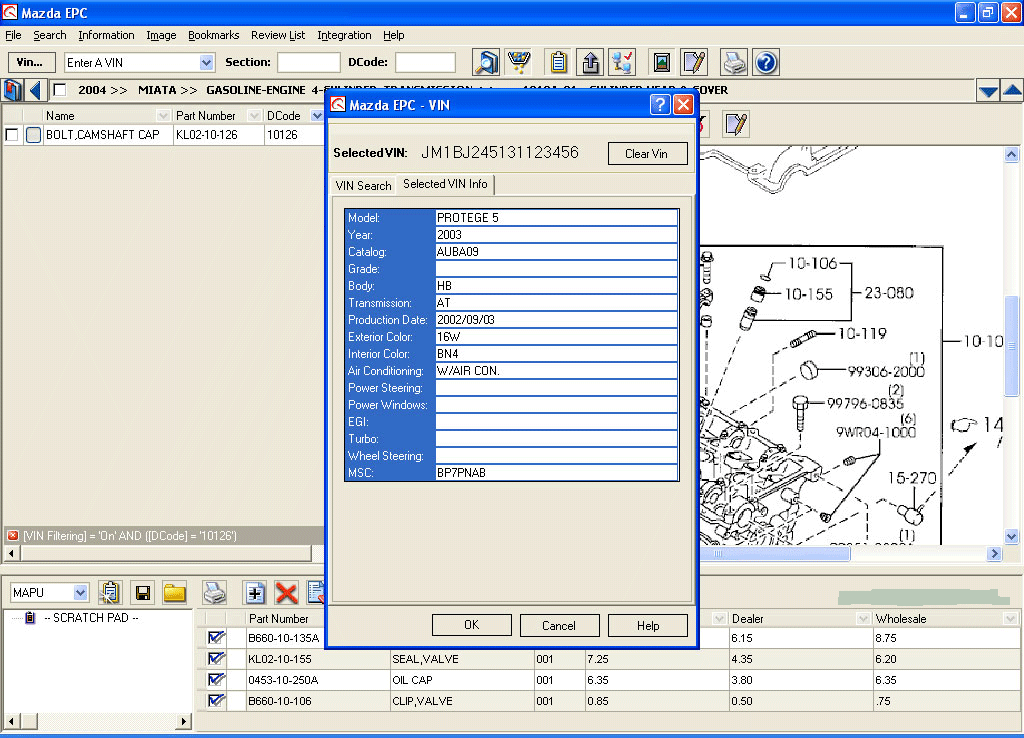The image size is (1024, 738).
Task: Uncheck the B660-10-135A row checkbox
Action: (x=216, y=637)
